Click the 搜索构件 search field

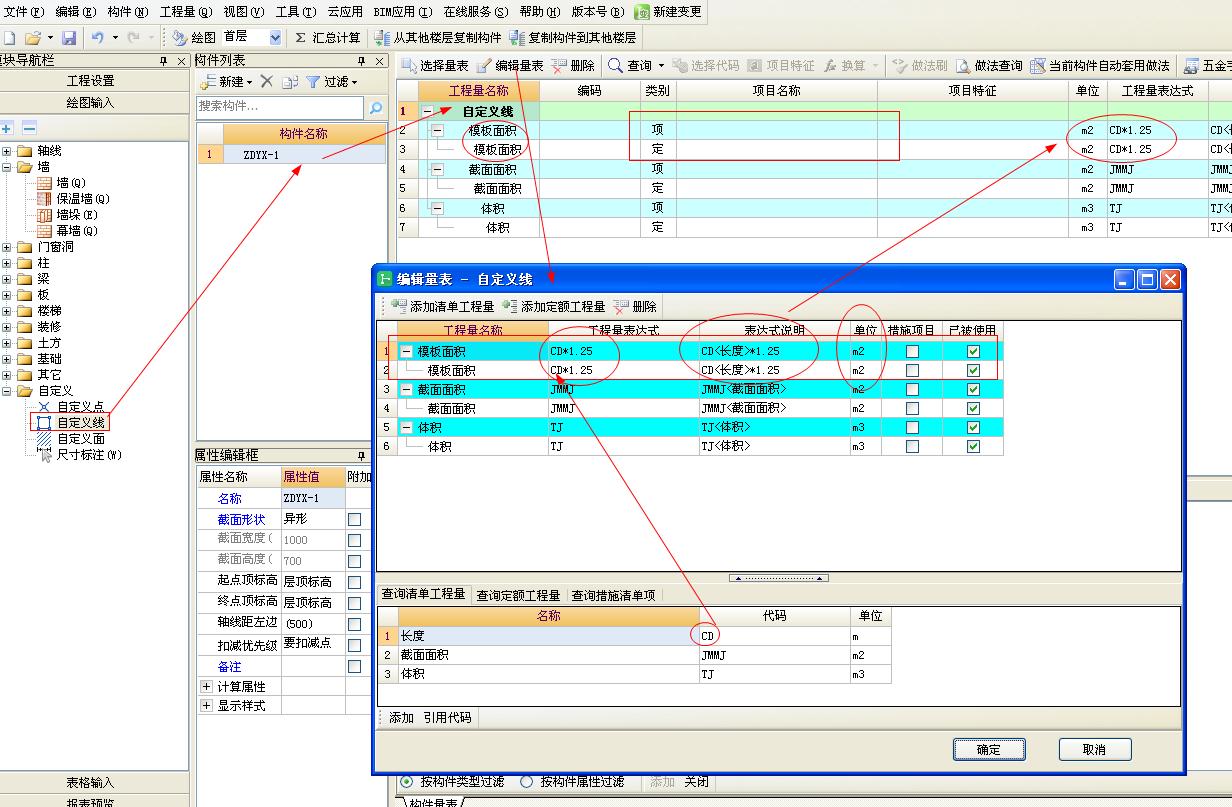[x=281, y=106]
